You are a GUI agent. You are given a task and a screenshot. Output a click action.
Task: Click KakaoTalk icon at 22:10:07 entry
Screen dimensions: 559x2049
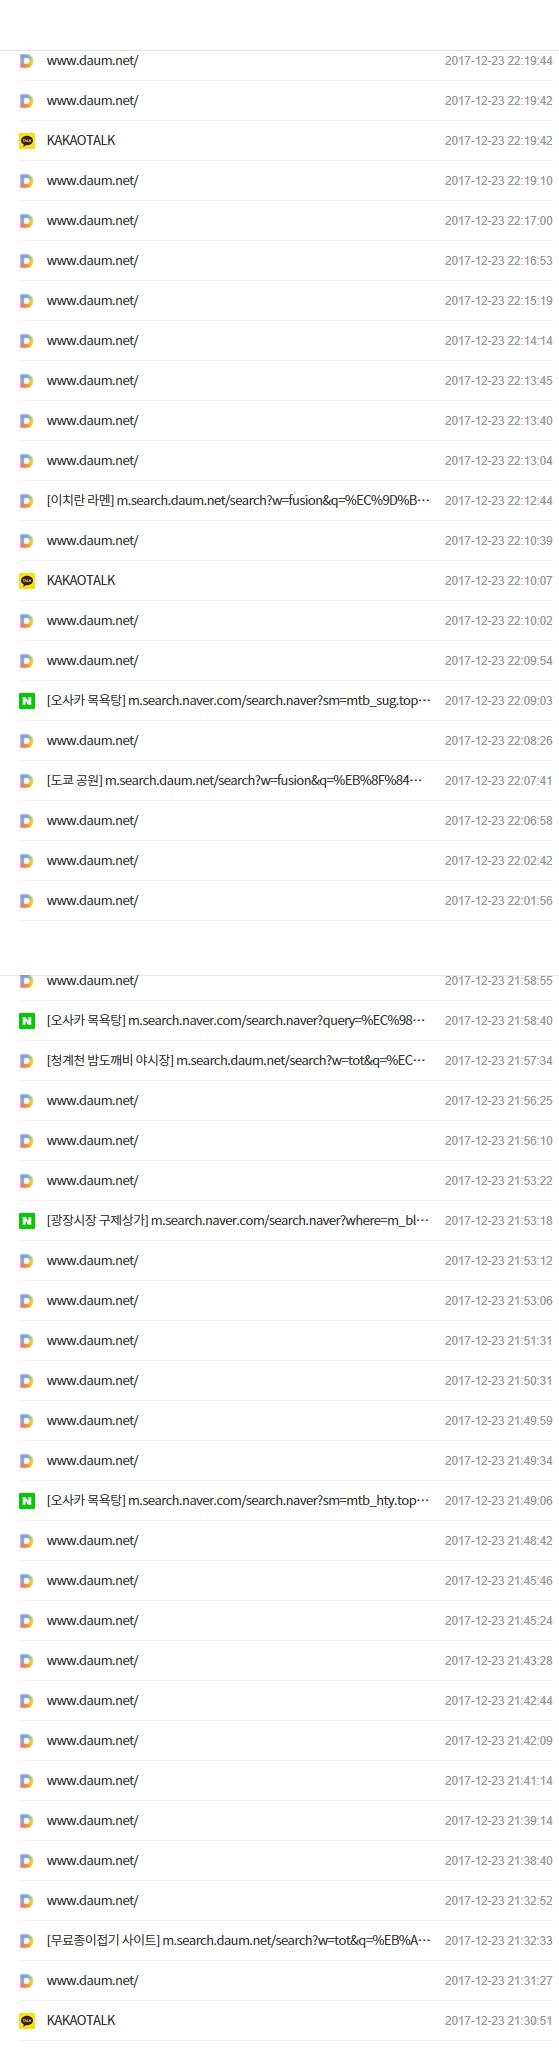27,581
